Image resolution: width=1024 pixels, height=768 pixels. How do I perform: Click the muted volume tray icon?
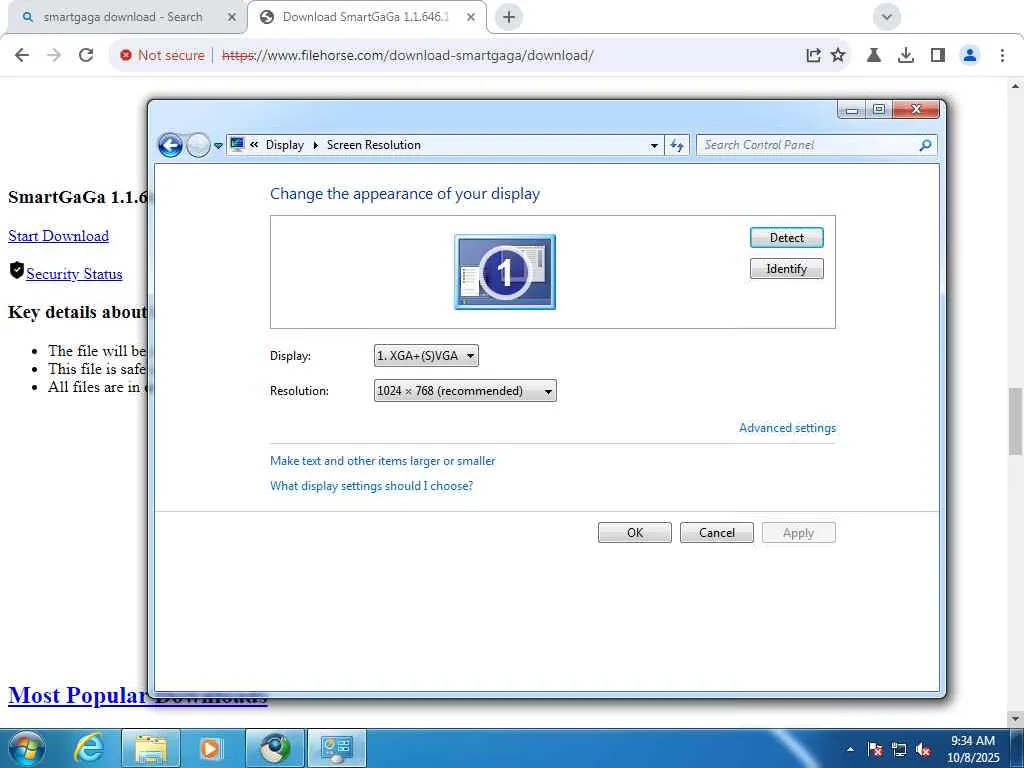pyautogui.click(x=923, y=750)
